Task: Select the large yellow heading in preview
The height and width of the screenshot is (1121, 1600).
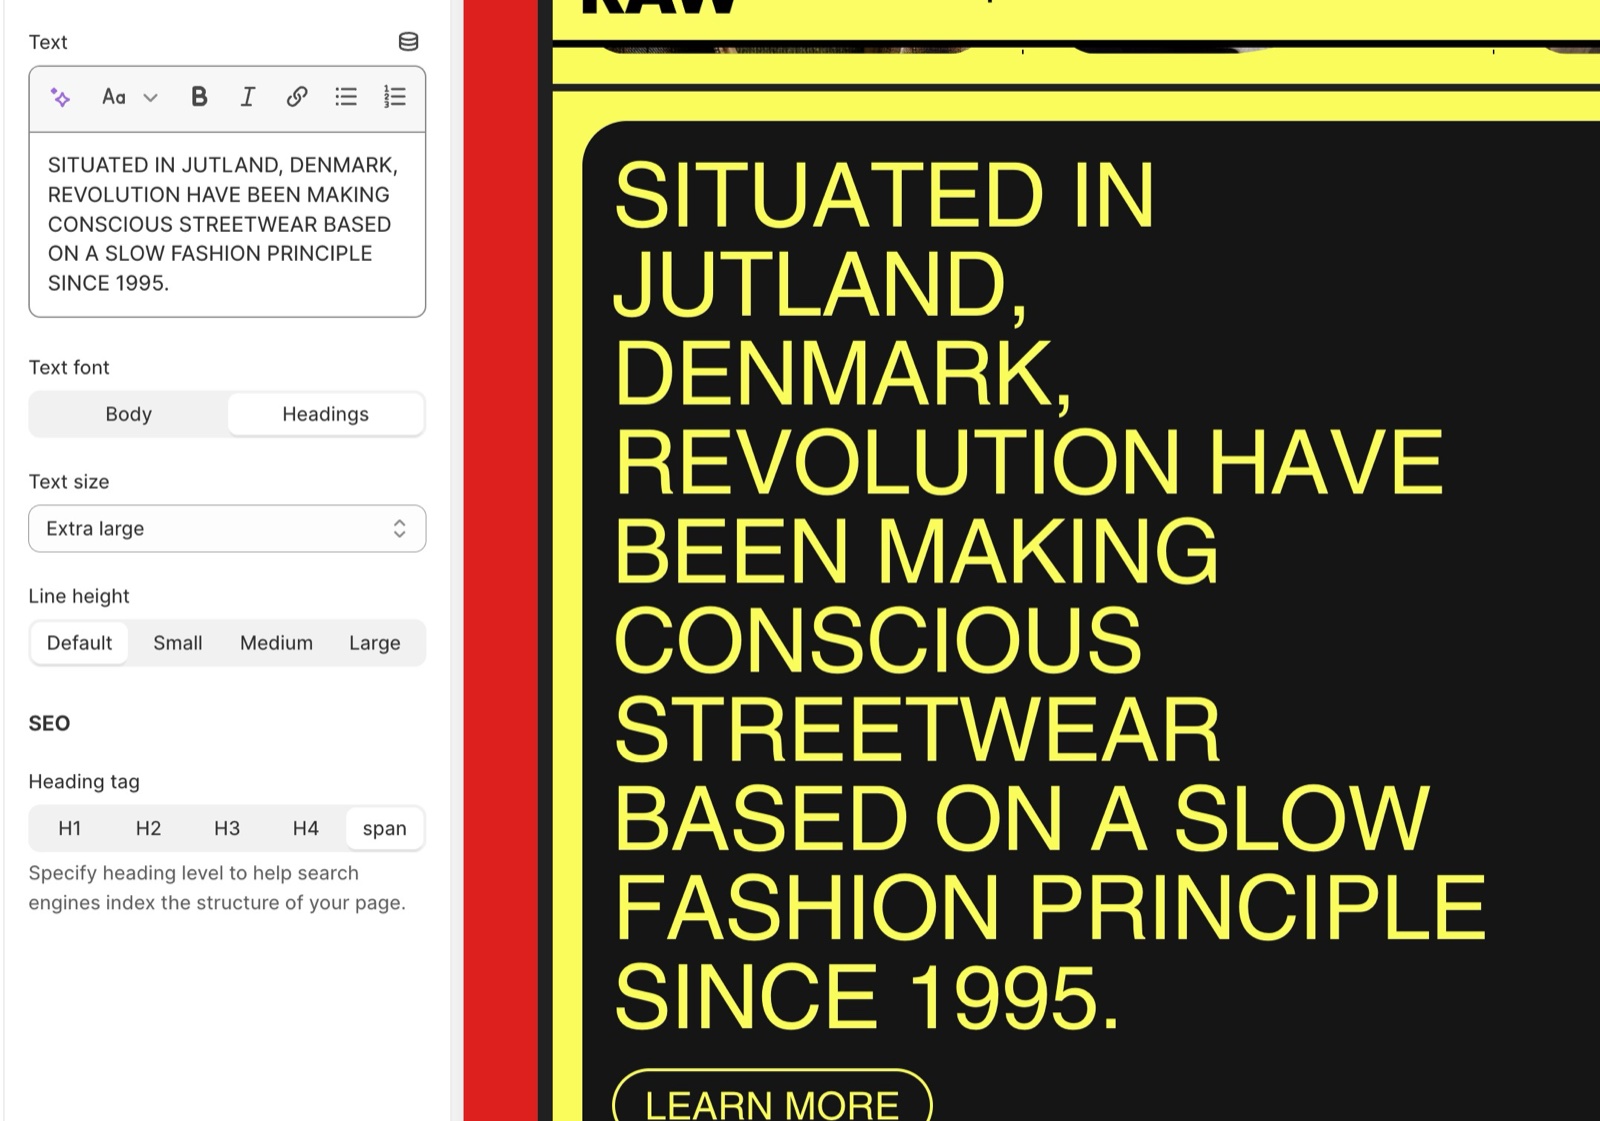Action: tap(1050, 596)
